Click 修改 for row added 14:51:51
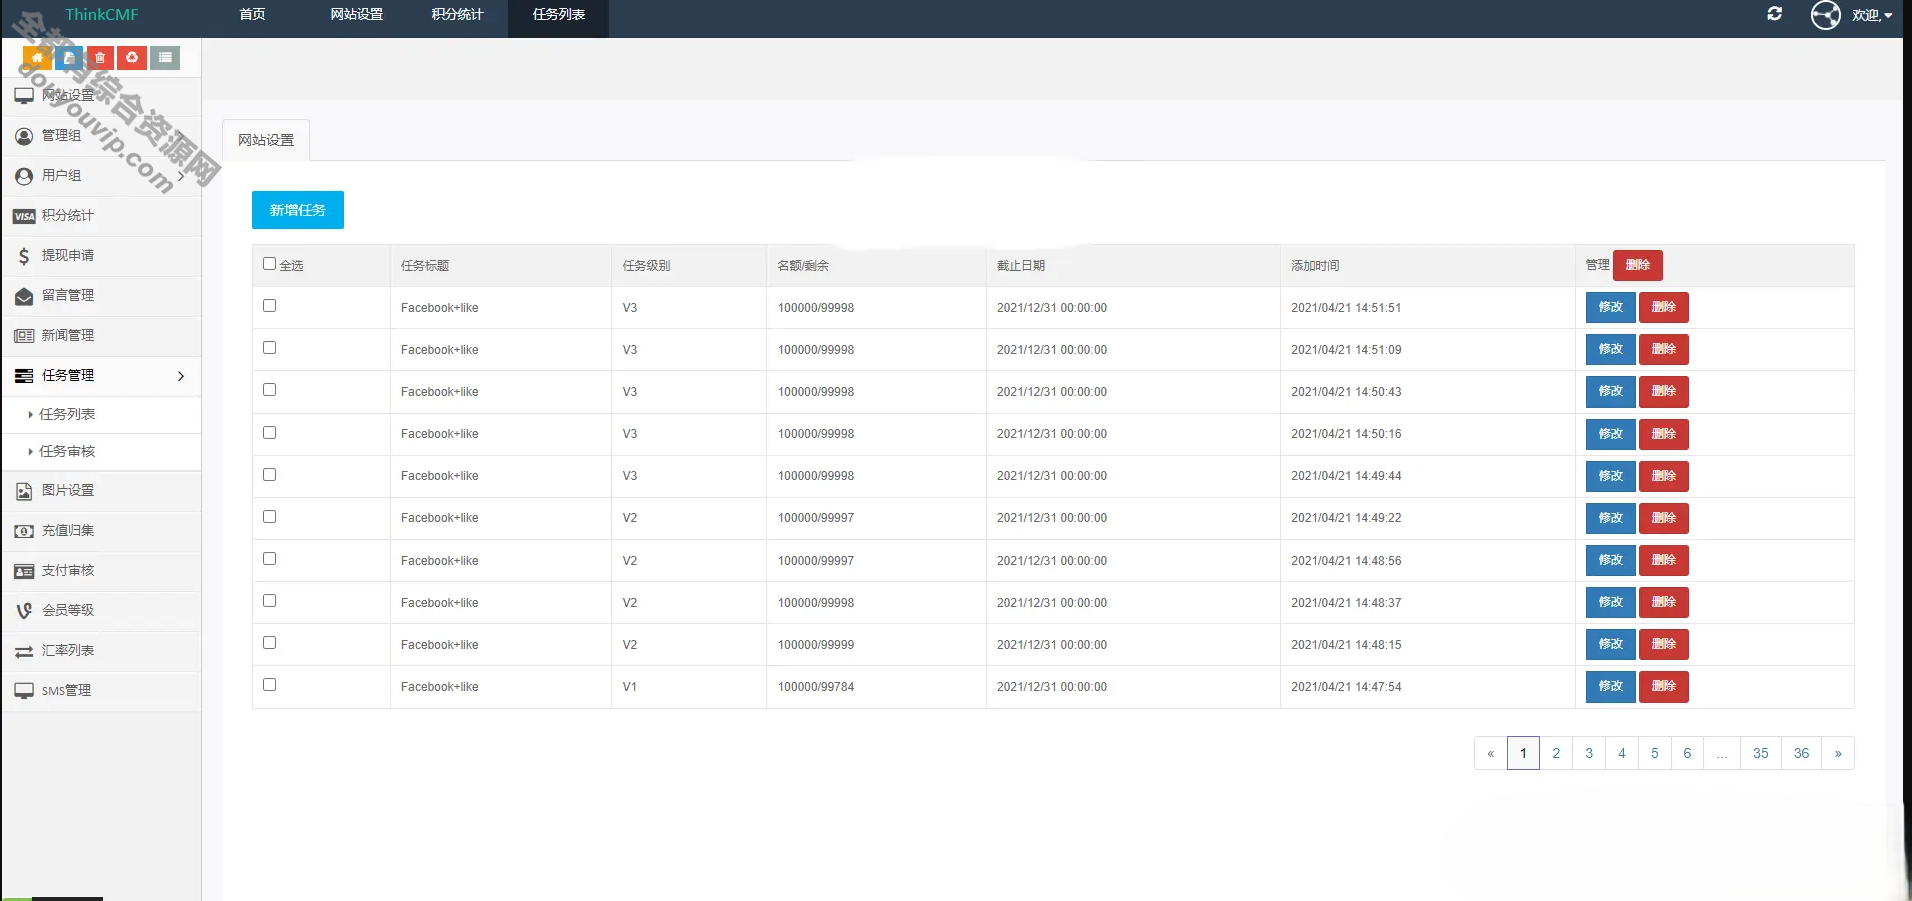Viewport: 1912px width, 901px height. click(1611, 307)
